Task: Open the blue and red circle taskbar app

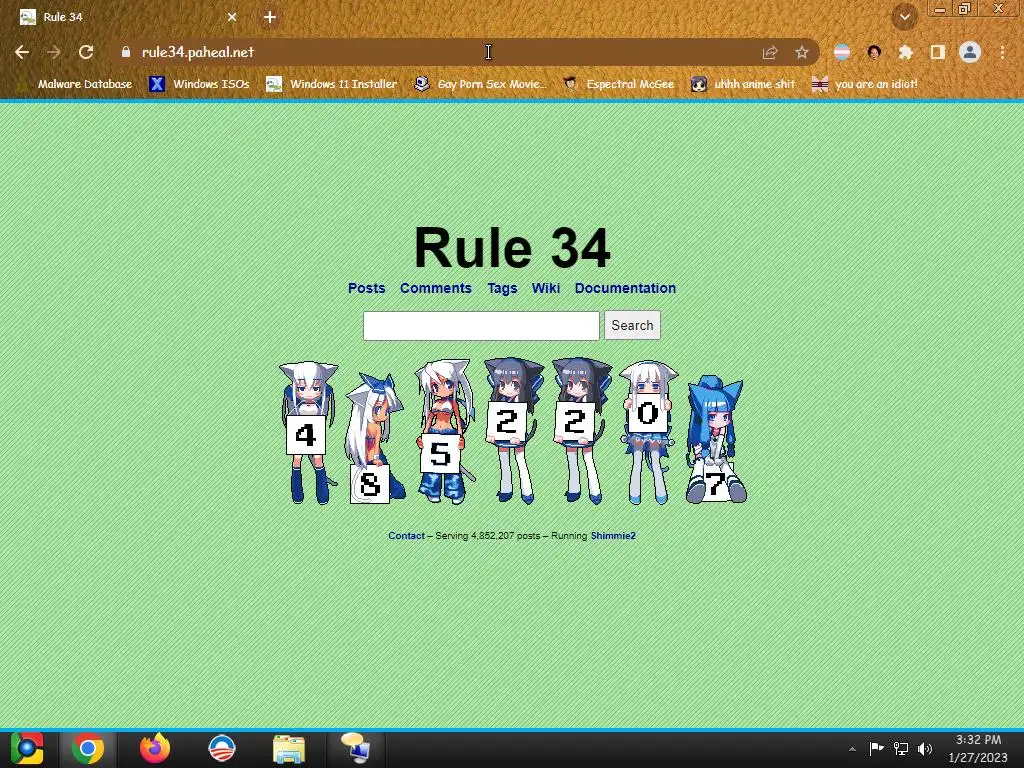Action: 221,748
